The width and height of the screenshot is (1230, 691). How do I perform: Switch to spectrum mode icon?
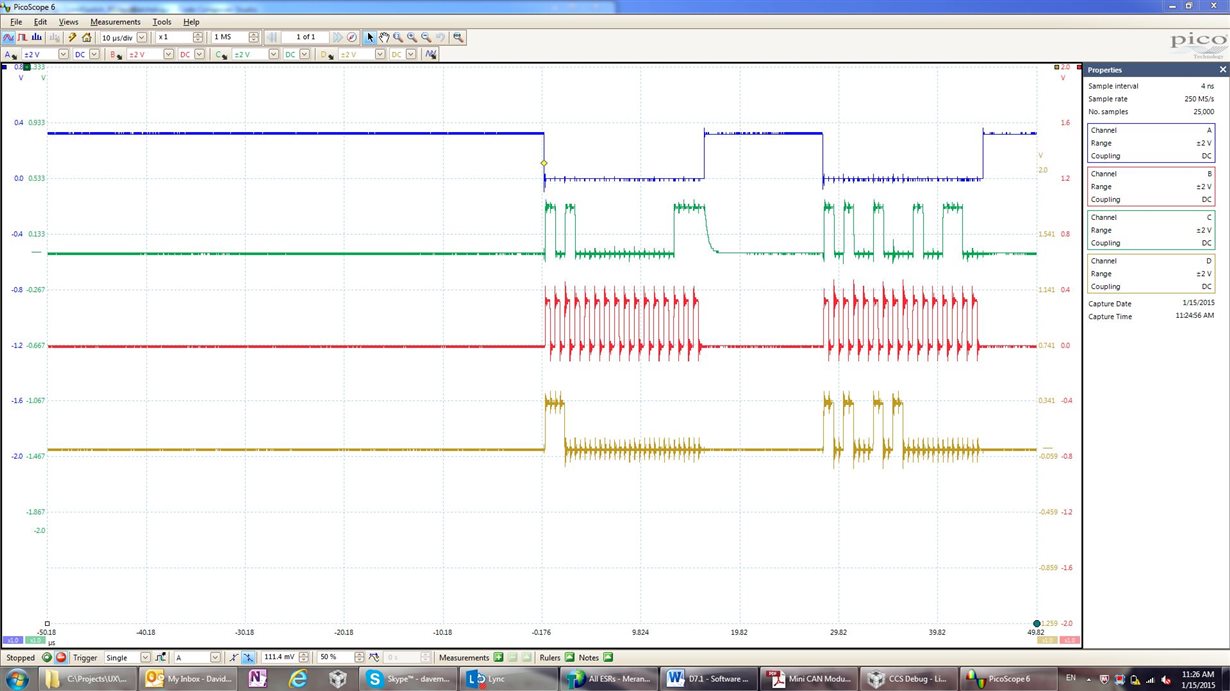coord(37,37)
